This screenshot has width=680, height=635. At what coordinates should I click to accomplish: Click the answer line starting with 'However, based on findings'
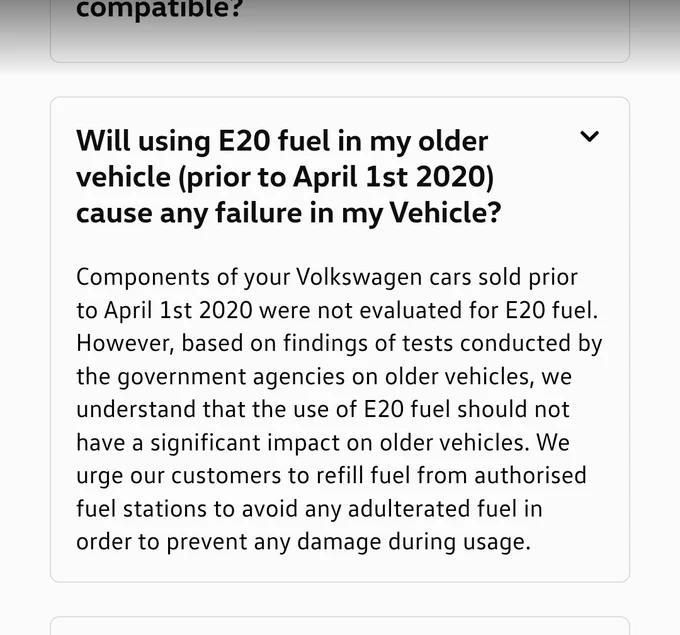click(339, 344)
